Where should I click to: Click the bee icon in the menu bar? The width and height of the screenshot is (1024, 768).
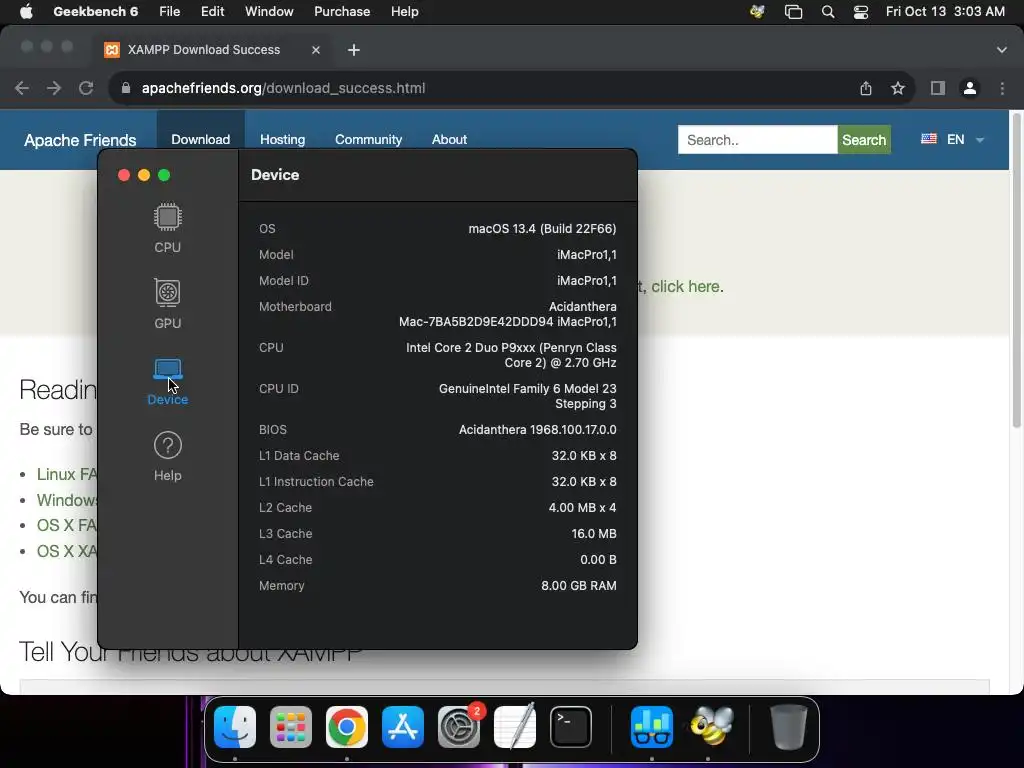(x=758, y=11)
